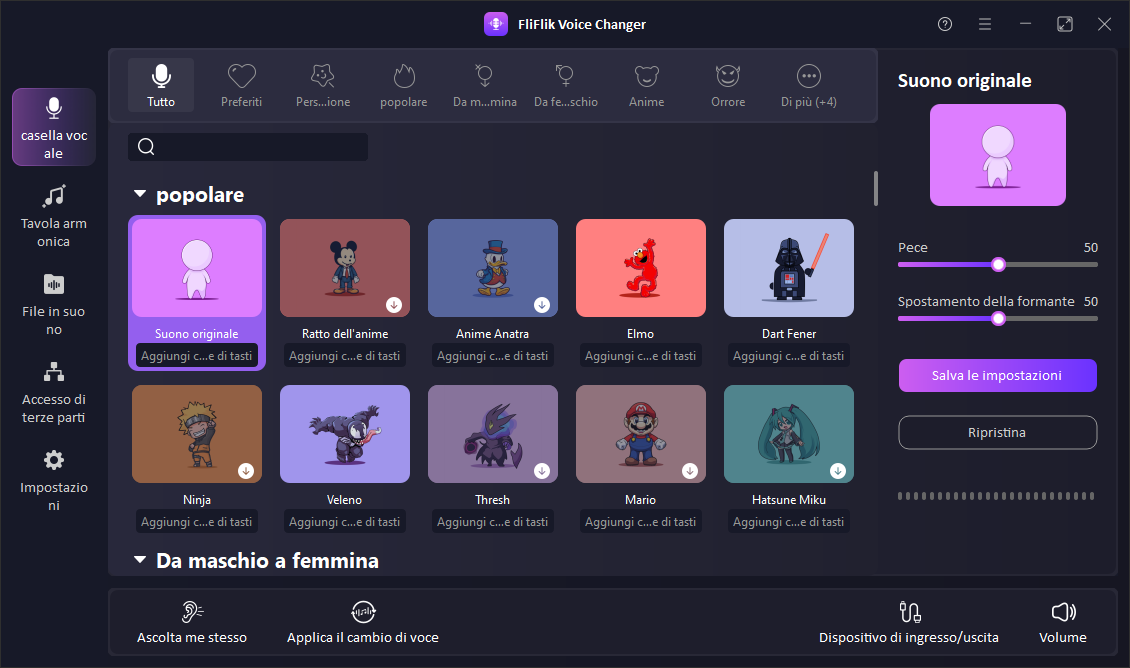Add key binding for Ratto dell'anime
Viewport: 1130px width, 668px height.
tap(344, 356)
